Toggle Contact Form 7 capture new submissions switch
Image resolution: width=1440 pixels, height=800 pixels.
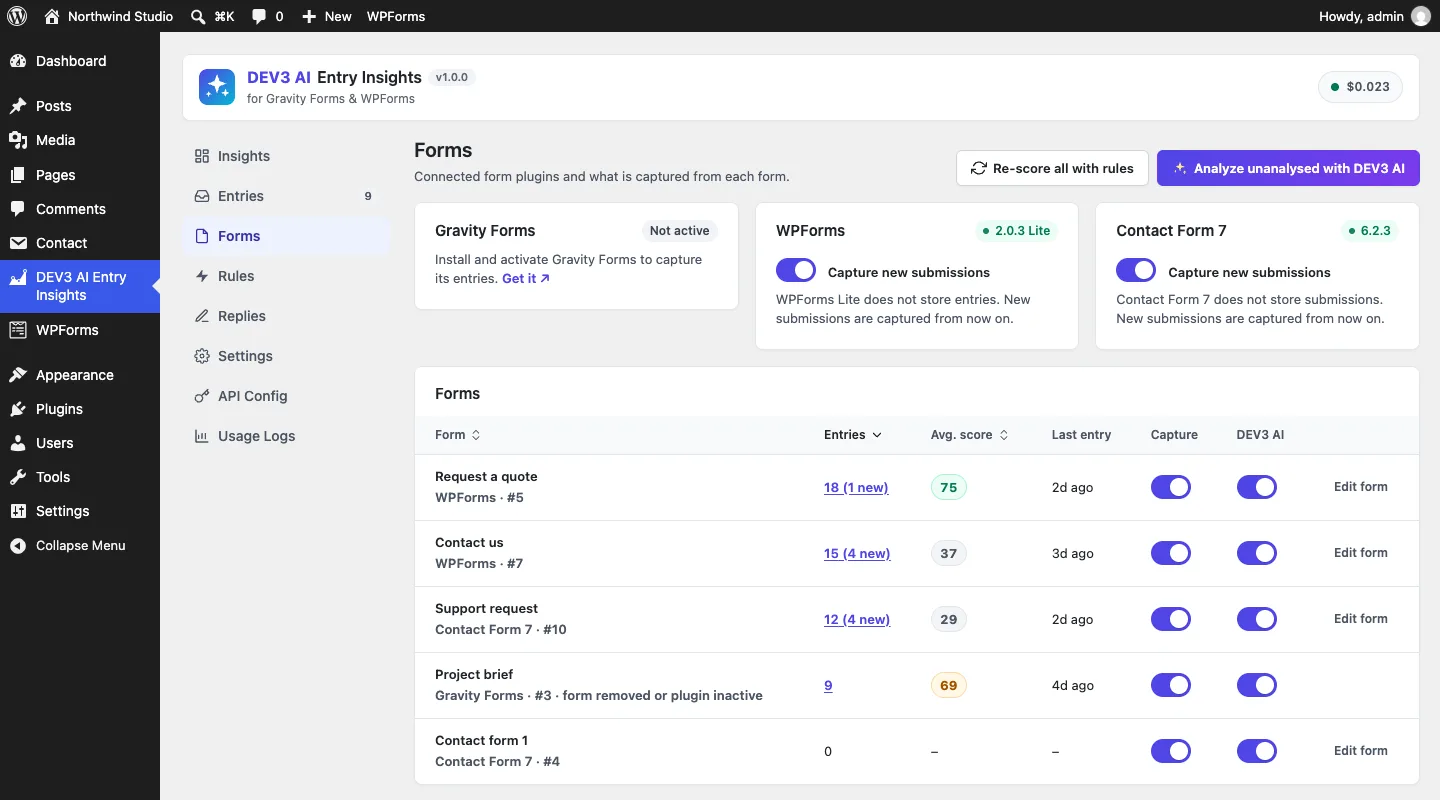click(x=1136, y=271)
